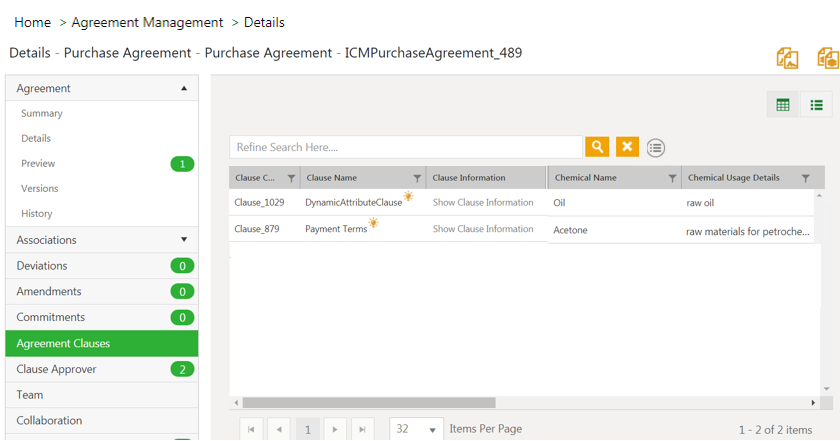Show Clause Information for Clause_1029
840x441 pixels.
(483, 202)
